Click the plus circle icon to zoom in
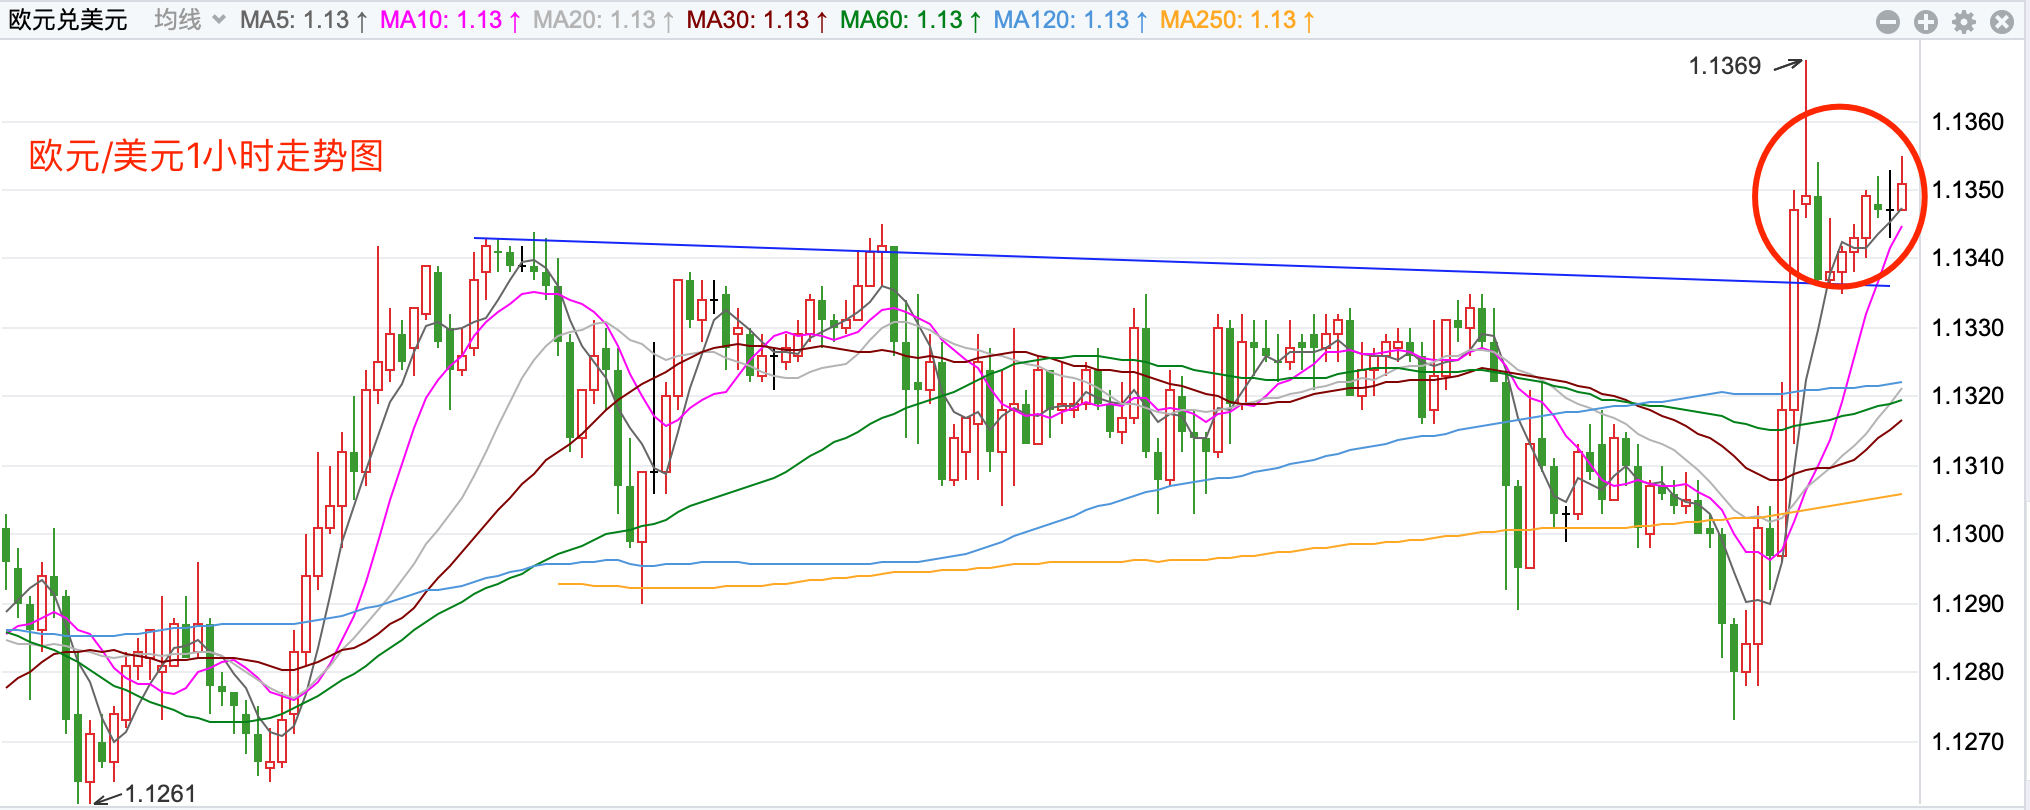Image resolution: width=2030 pixels, height=810 pixels. [x=1926, y=21]
